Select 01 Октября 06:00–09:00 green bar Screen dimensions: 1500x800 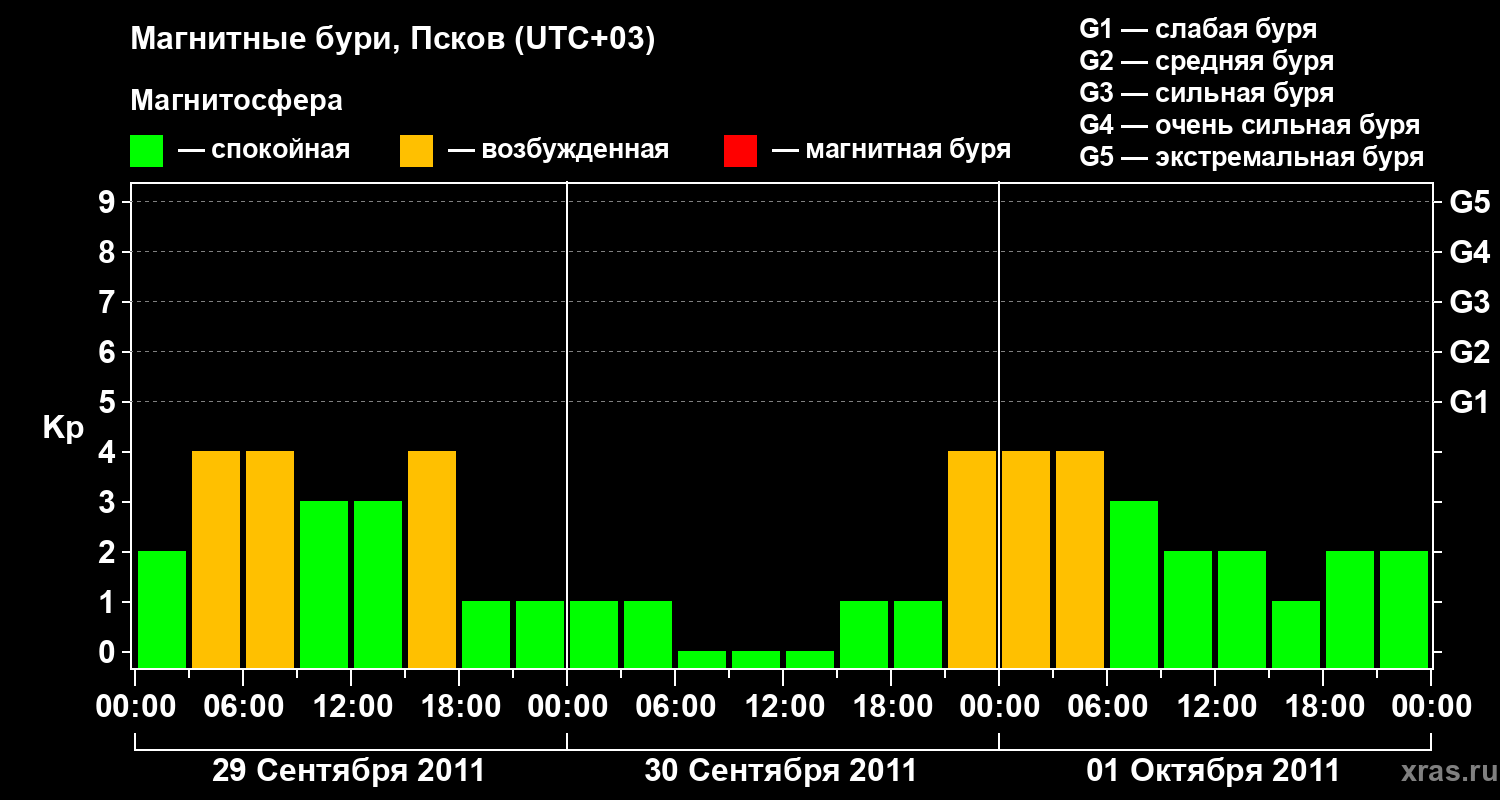tap(1134, 584)
